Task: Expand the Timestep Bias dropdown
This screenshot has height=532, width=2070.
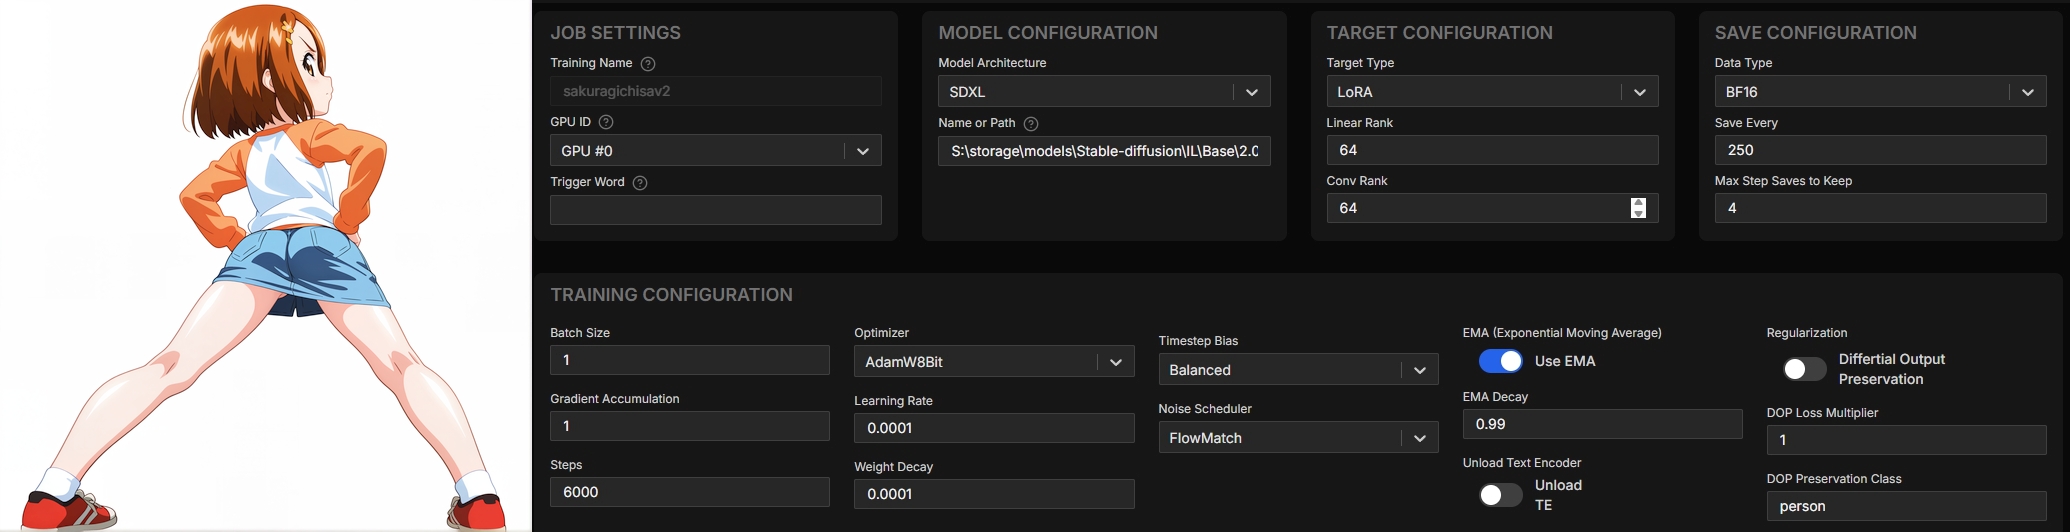Action: point(1298,370)
